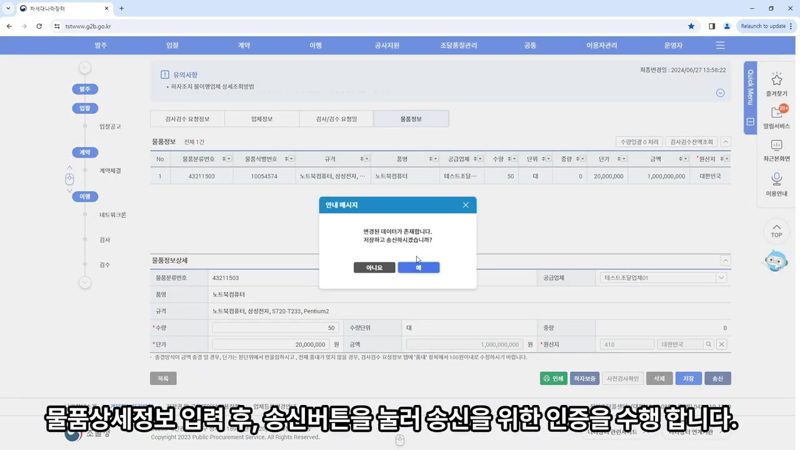Click the blue 저장 save button
Viewport: 800px width, 450px height.
tap(688, 379)
